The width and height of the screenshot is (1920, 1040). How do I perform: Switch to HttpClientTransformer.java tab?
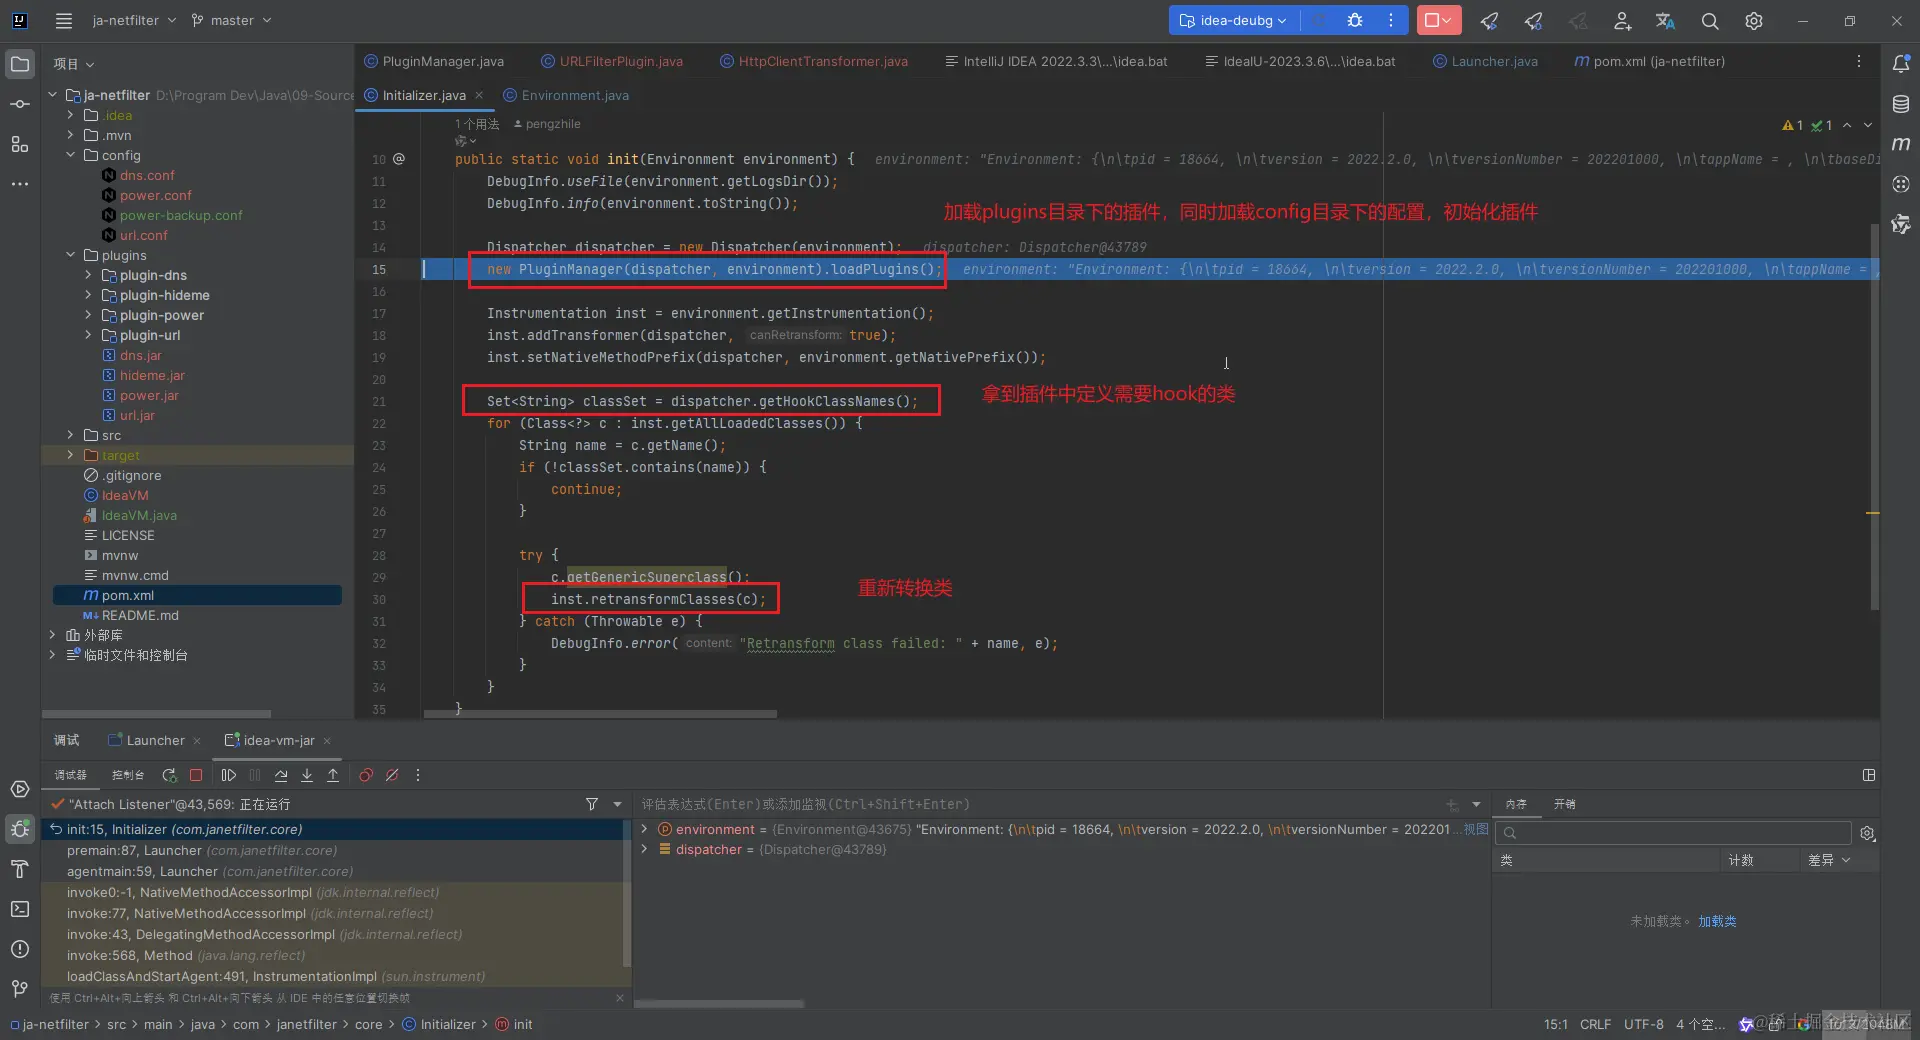814,61
